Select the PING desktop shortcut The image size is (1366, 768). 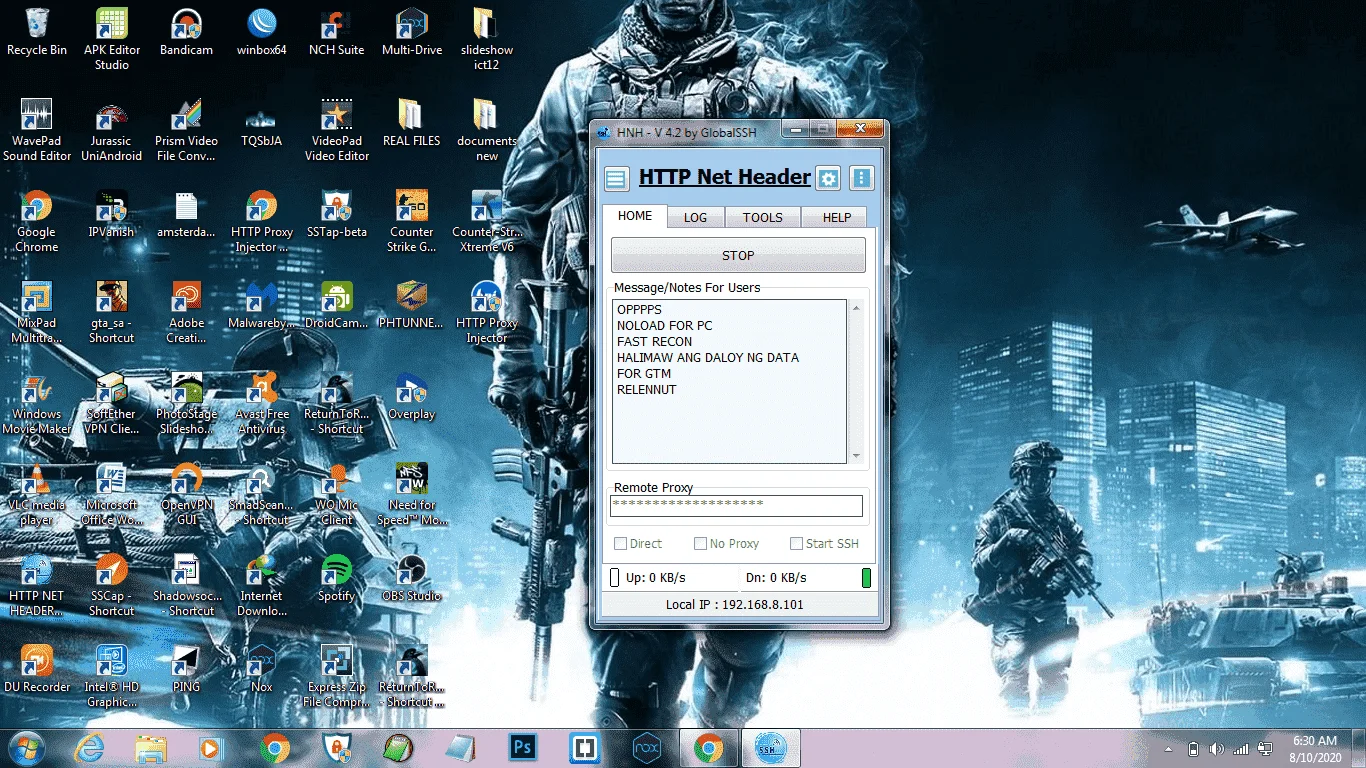(186, 670)
